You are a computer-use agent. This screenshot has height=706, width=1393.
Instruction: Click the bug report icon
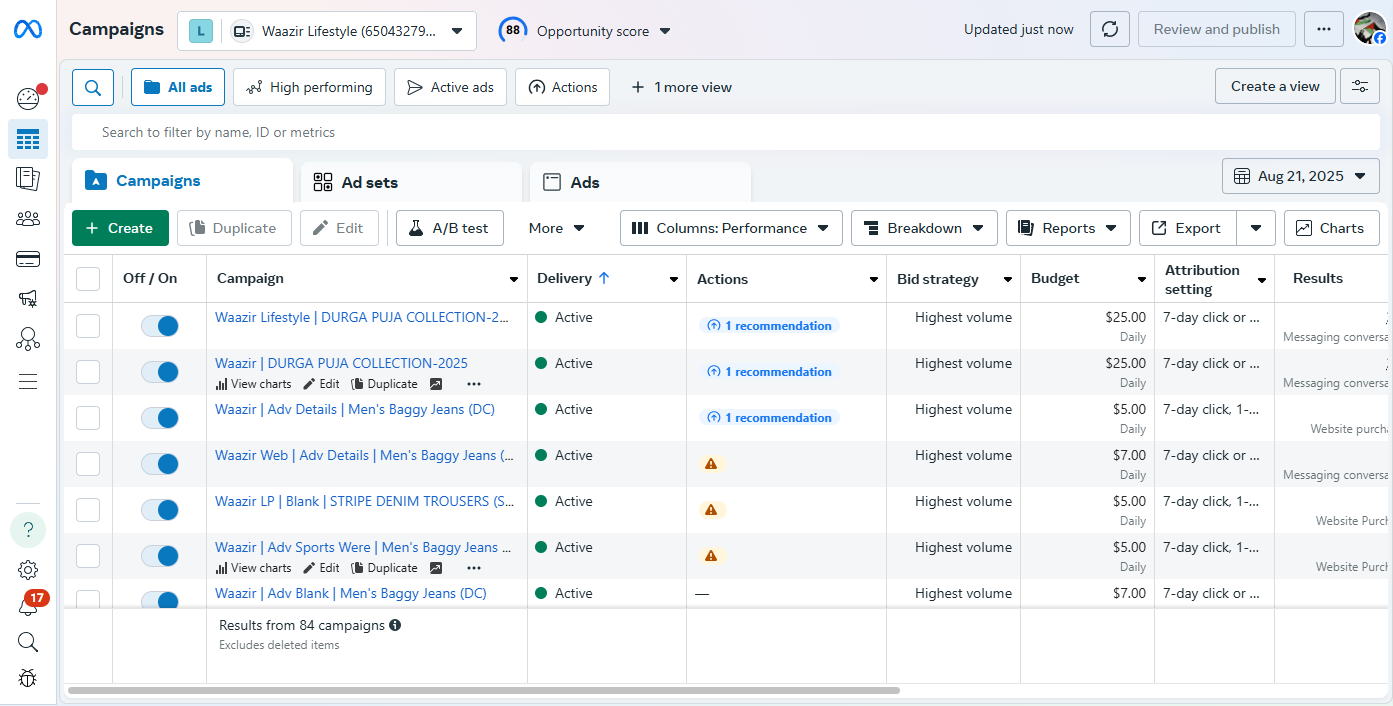(28, 678)
